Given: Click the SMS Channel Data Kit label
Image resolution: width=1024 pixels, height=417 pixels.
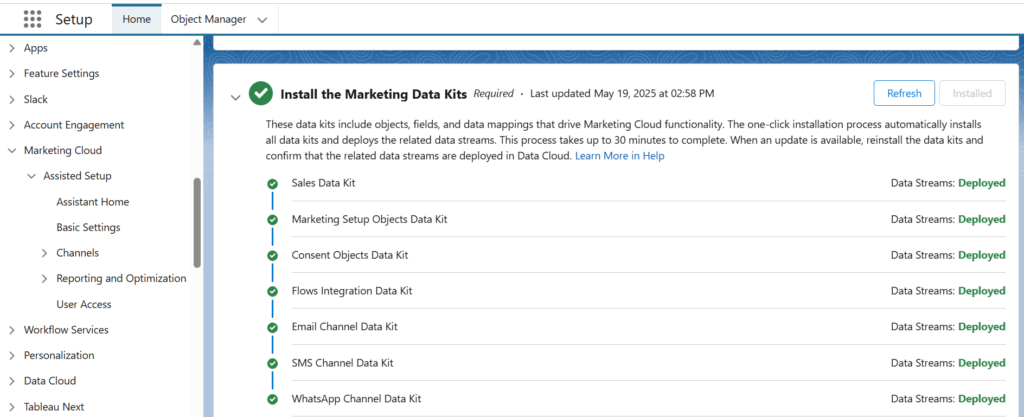Looking at the screenshot, I should click(343, 363).
